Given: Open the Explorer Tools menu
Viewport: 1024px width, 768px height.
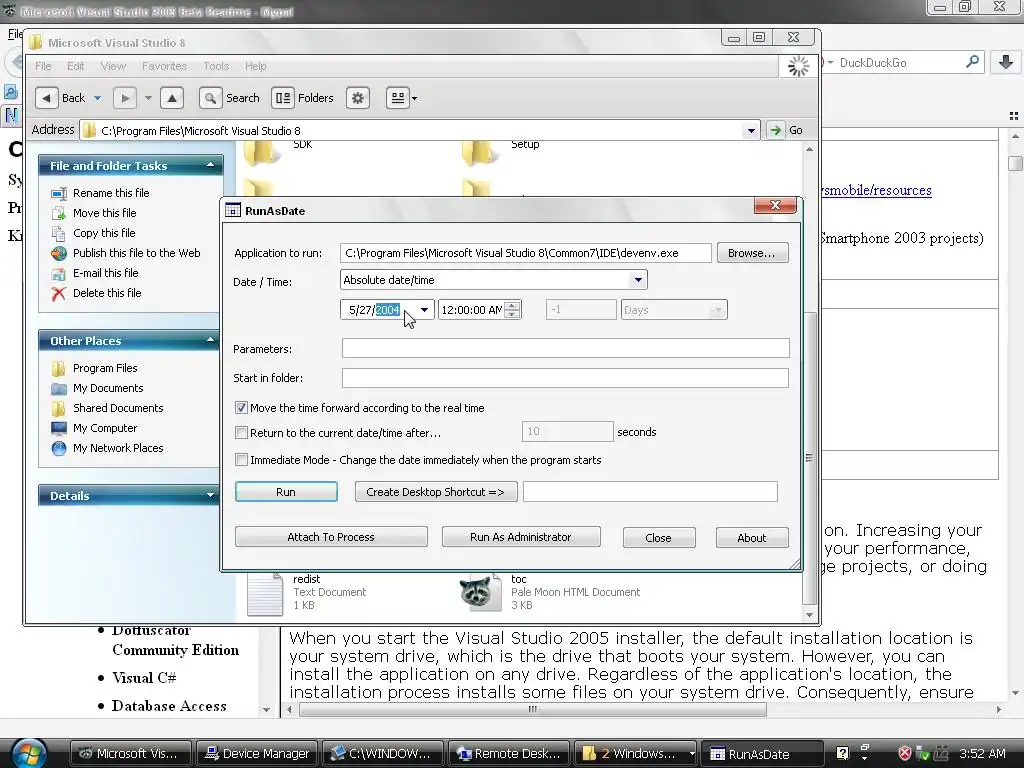Looking at the screenshot, I should tap(216, 66).
